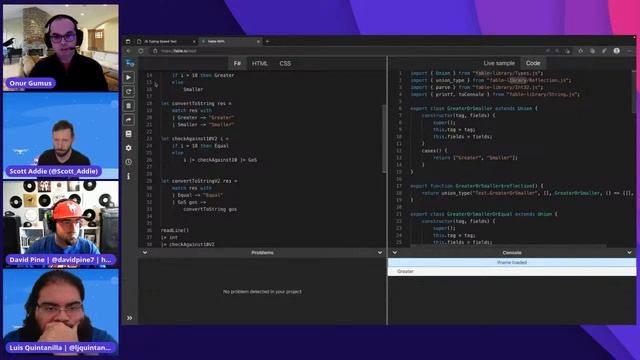Open the settings gear in the REPL sidebar
This screenshot has height=360, width=640.
click(x=129, y=148)
